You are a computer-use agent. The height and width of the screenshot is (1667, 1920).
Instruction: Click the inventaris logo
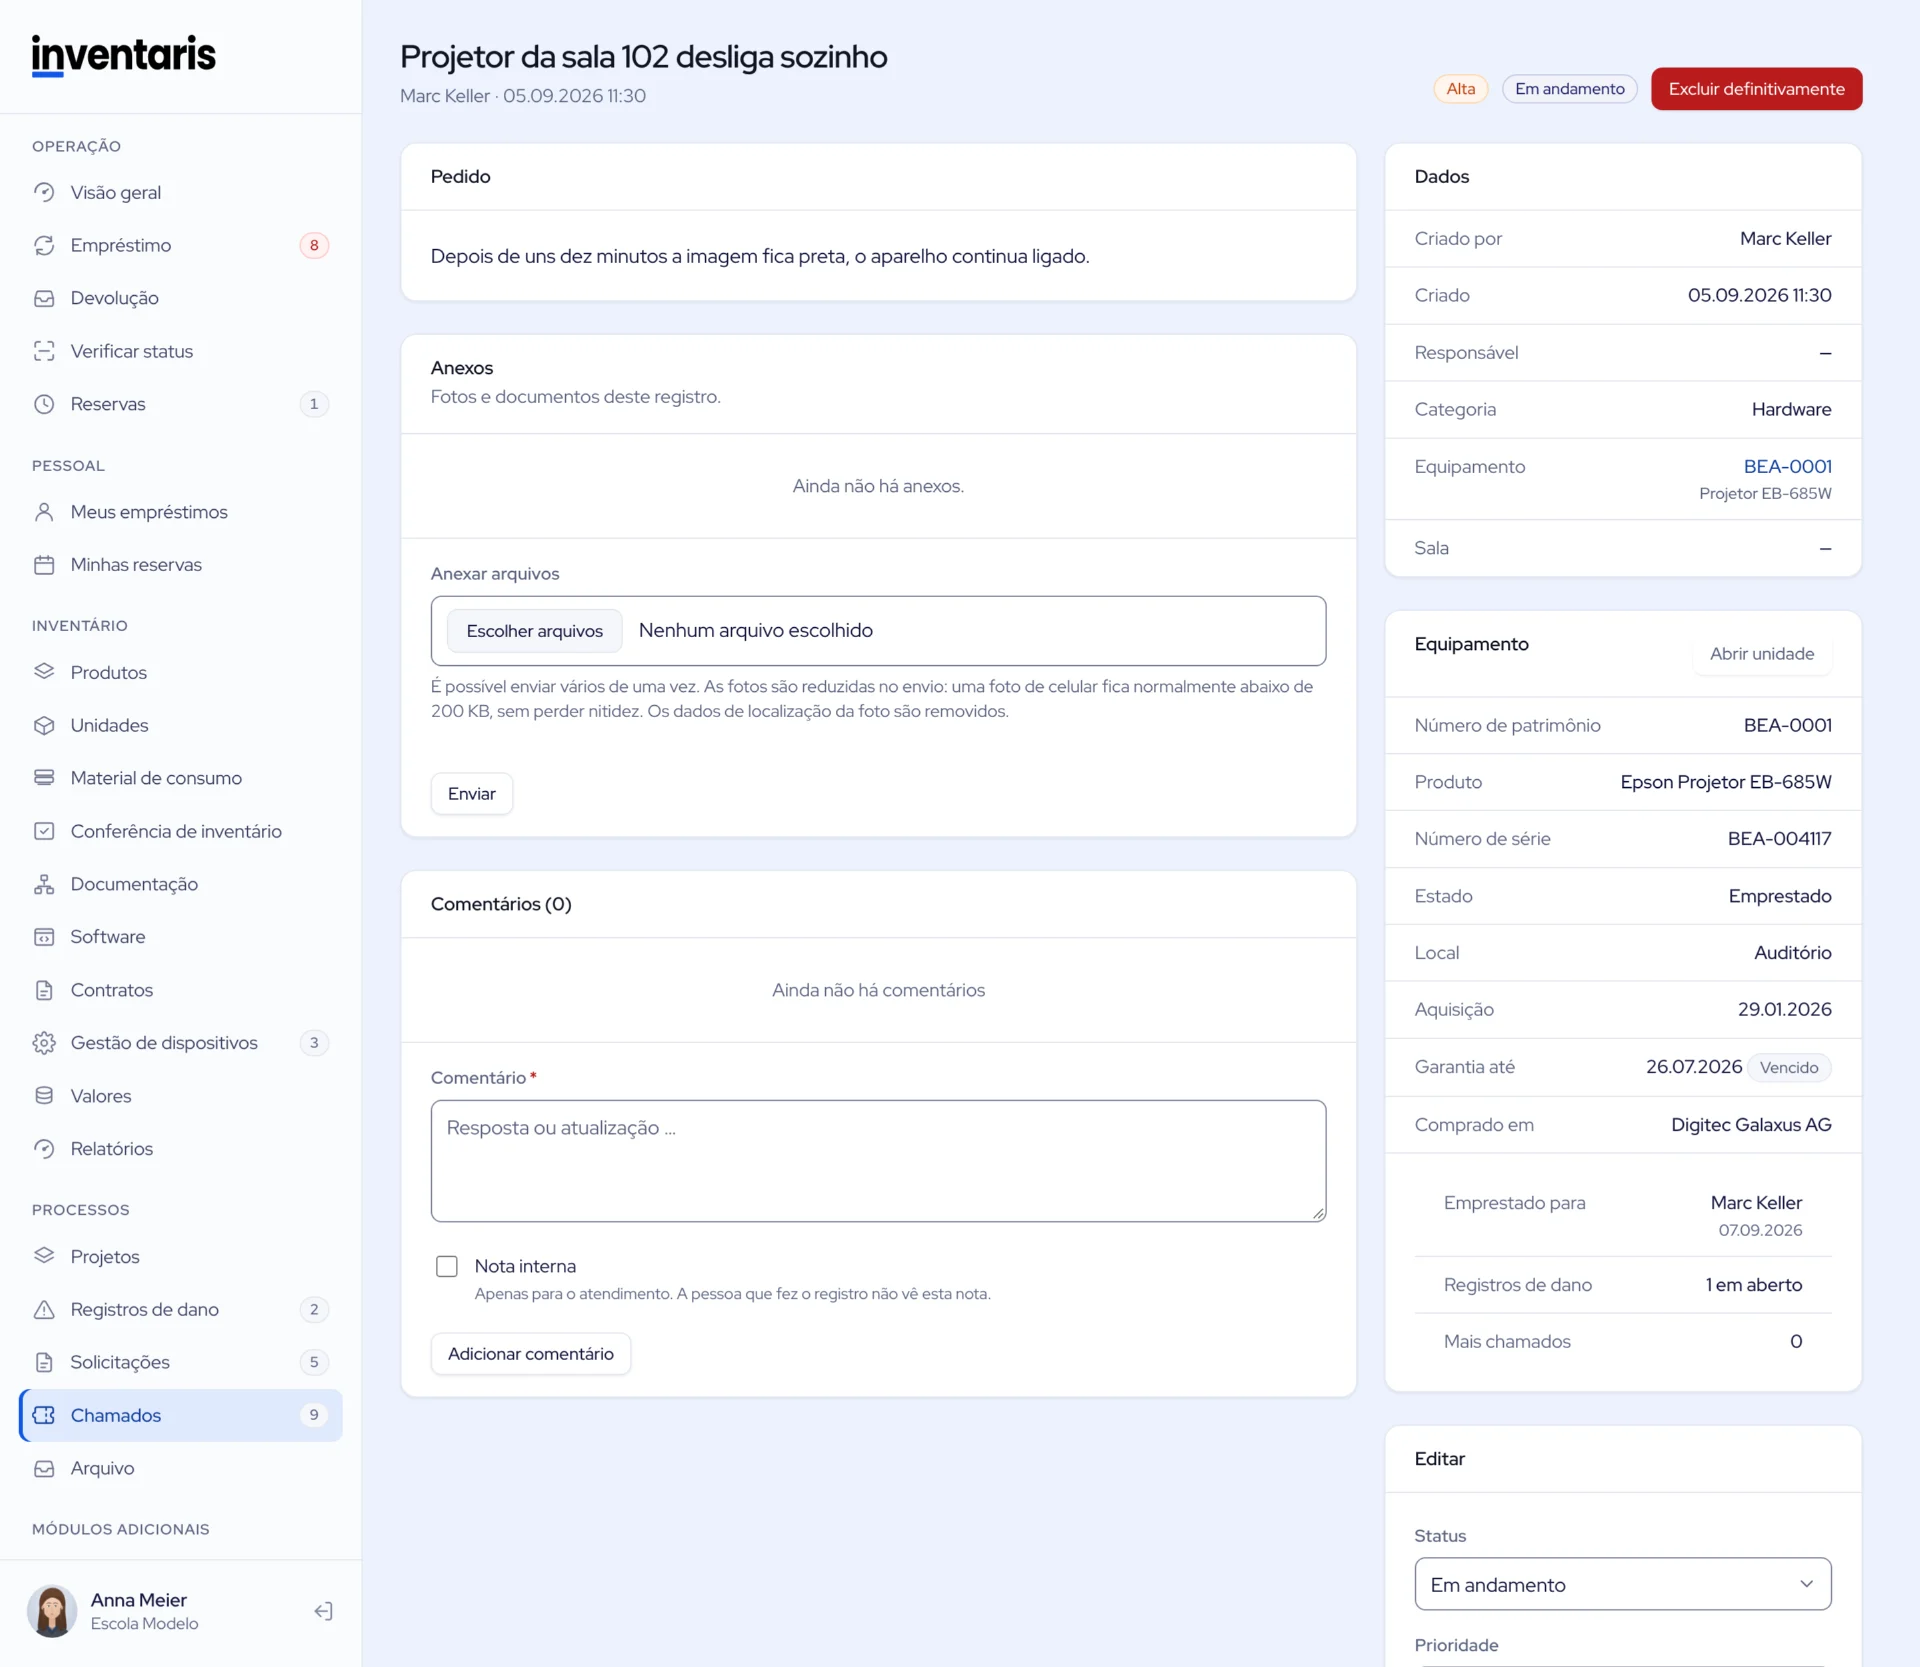click(x=124, y=55)
